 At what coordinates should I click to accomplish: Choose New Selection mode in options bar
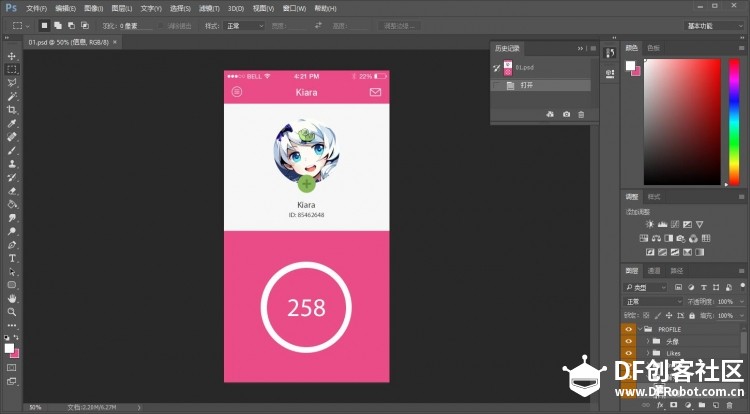[44, 25]
